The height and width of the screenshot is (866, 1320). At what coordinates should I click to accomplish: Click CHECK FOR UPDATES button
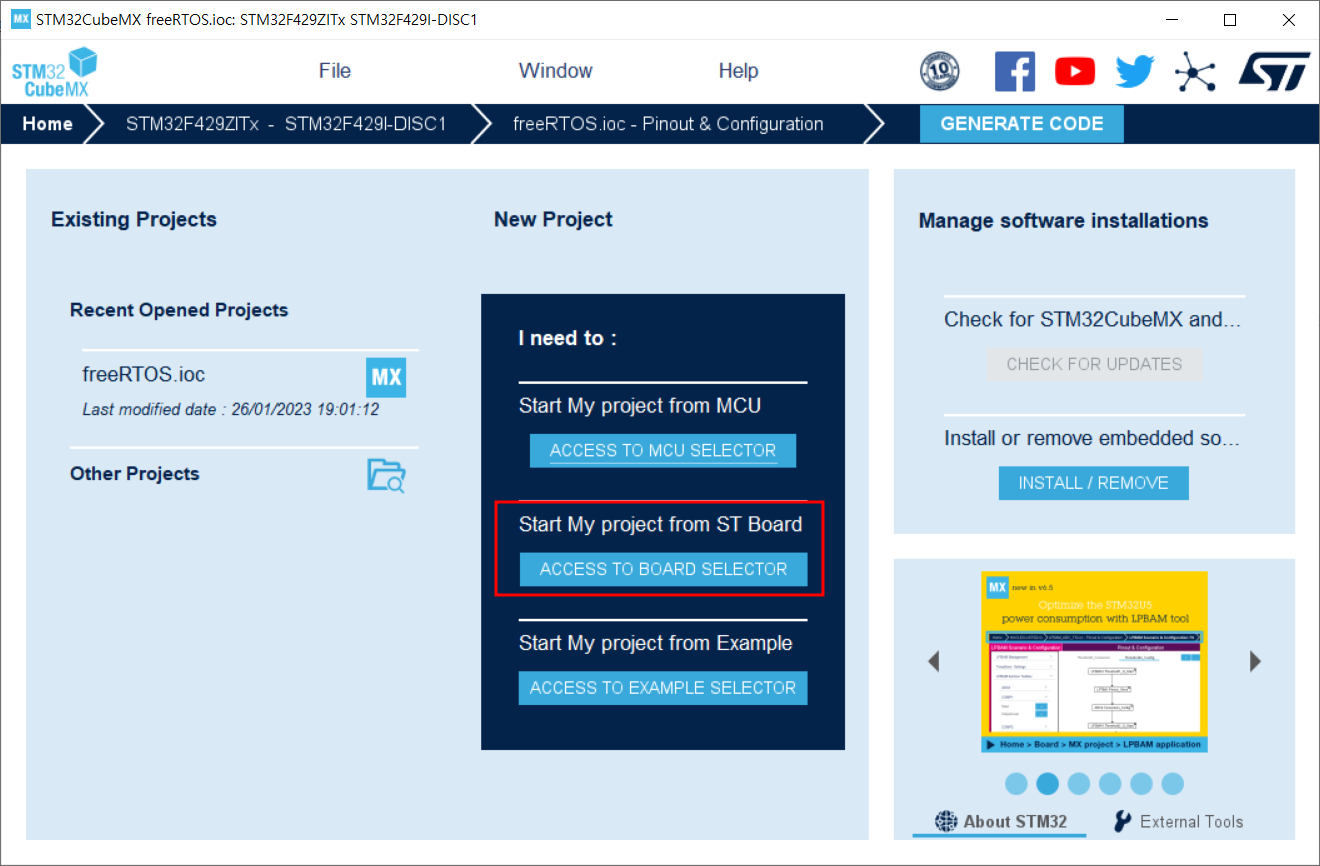pyautogui.click(x=1094, y=364)
